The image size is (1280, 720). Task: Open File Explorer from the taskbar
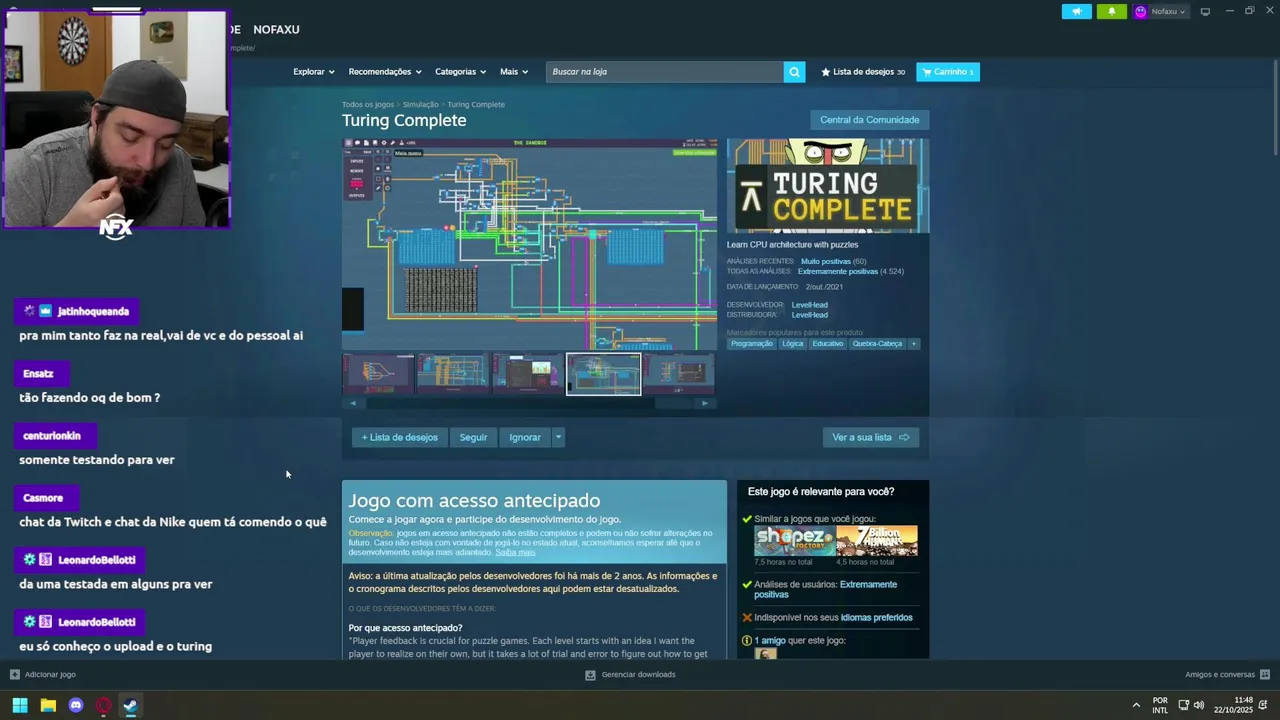click(x=48, y=705)
